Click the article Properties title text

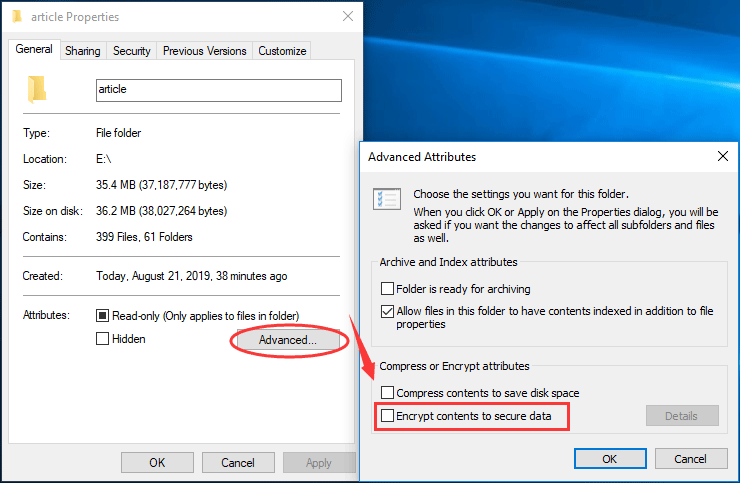[x=75, y=17]
